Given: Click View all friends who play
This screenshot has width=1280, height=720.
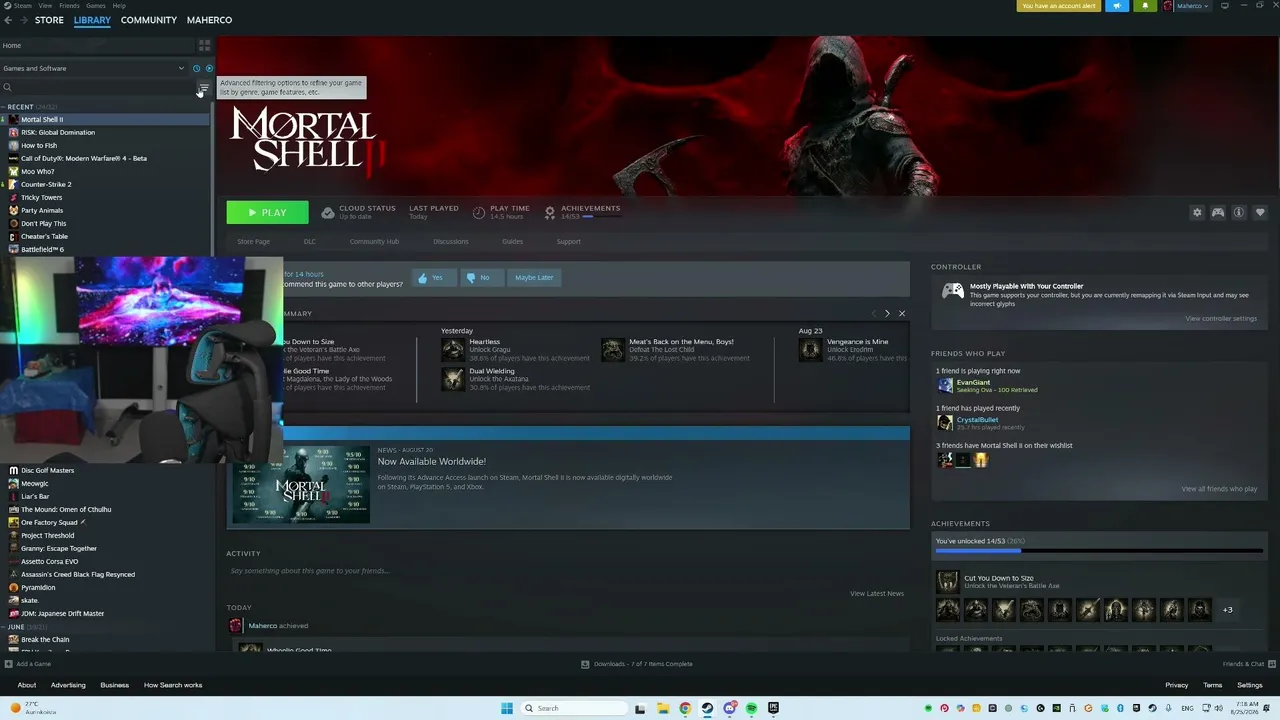Looking at the screenshot, I should tap(1219, 489).
